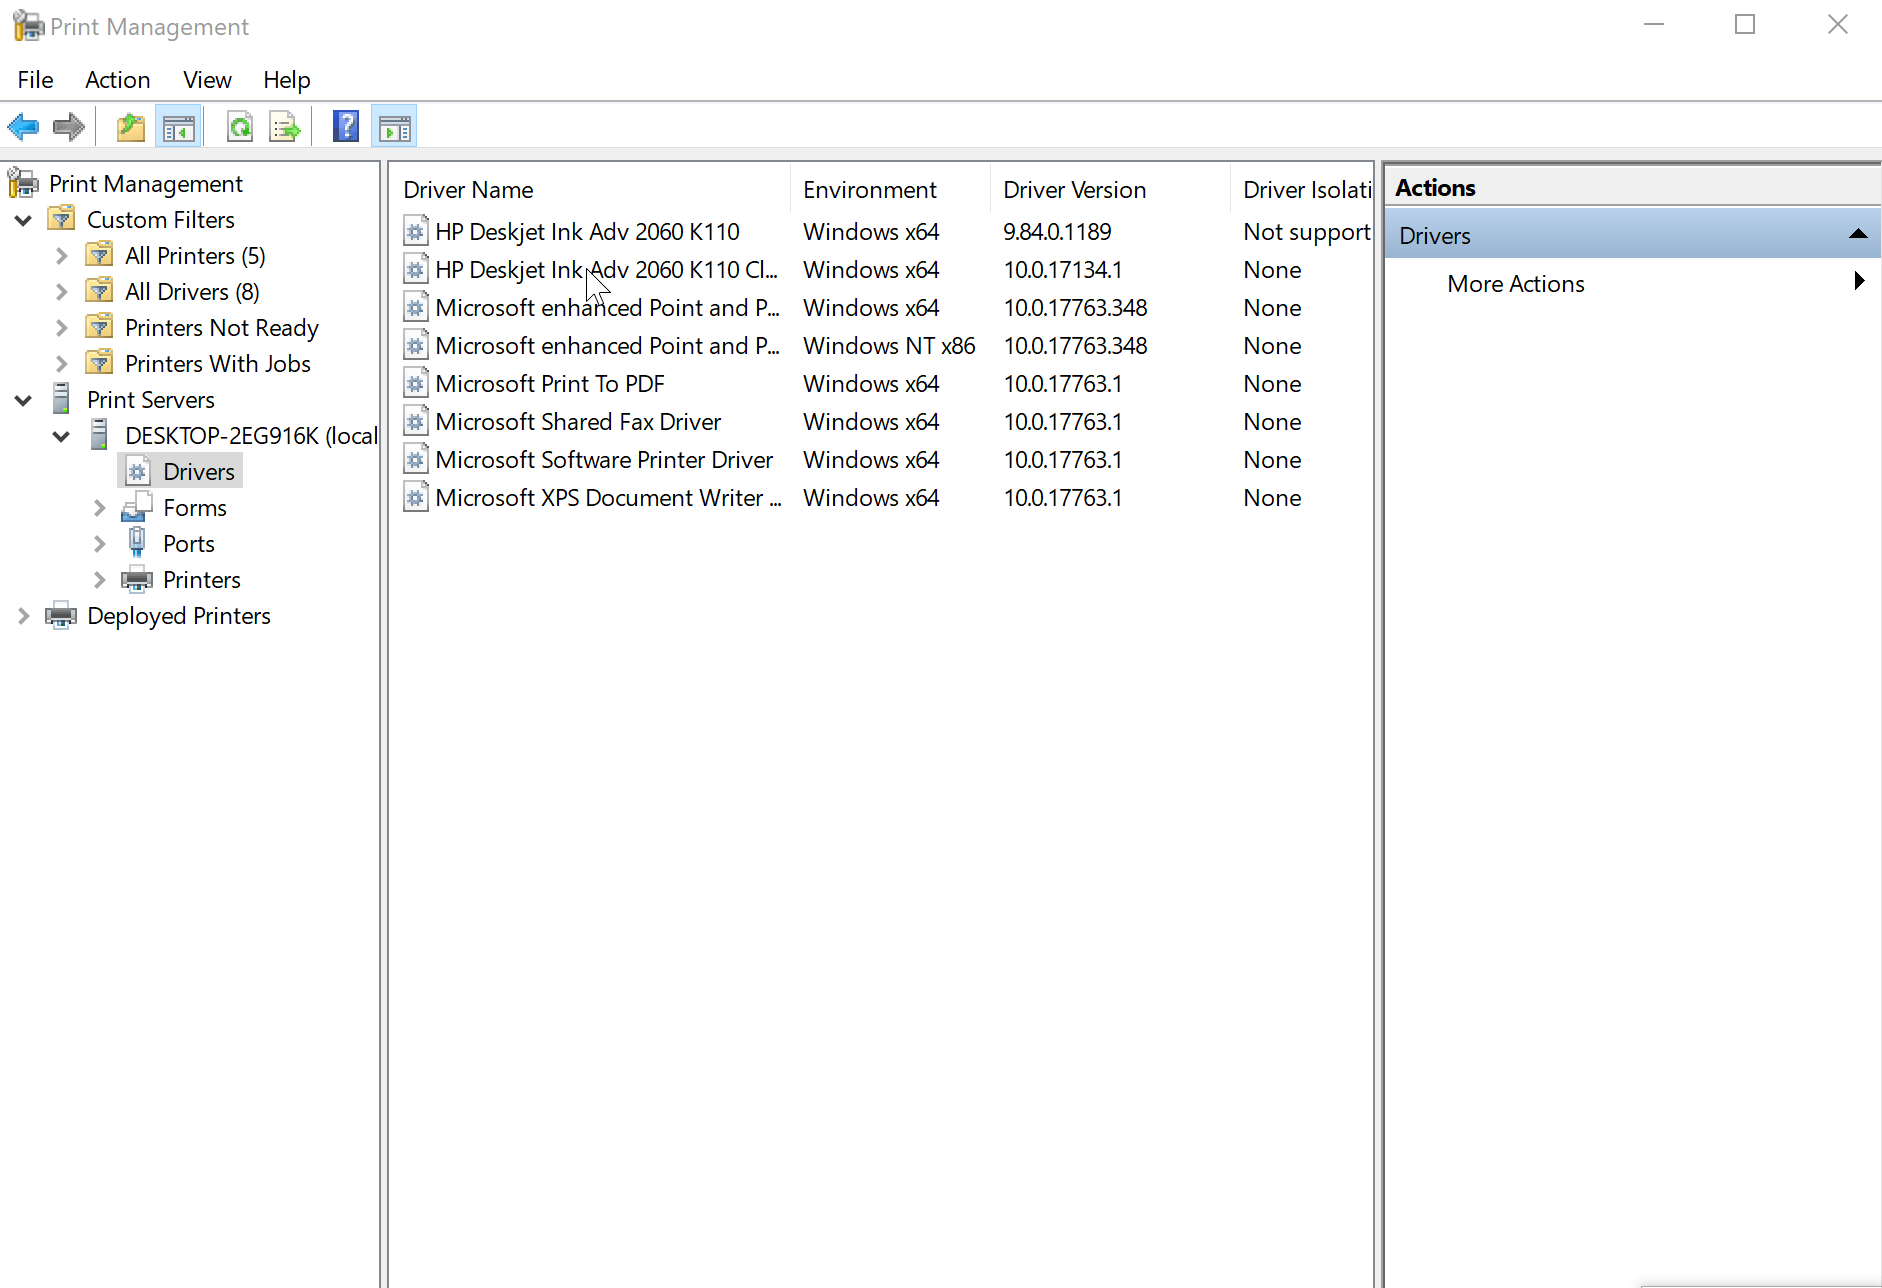Select the Microsoft Print To PDF driver icon
This screenshot has height=1288, width=1882.
pyautogui.click(x=416, y=384)
